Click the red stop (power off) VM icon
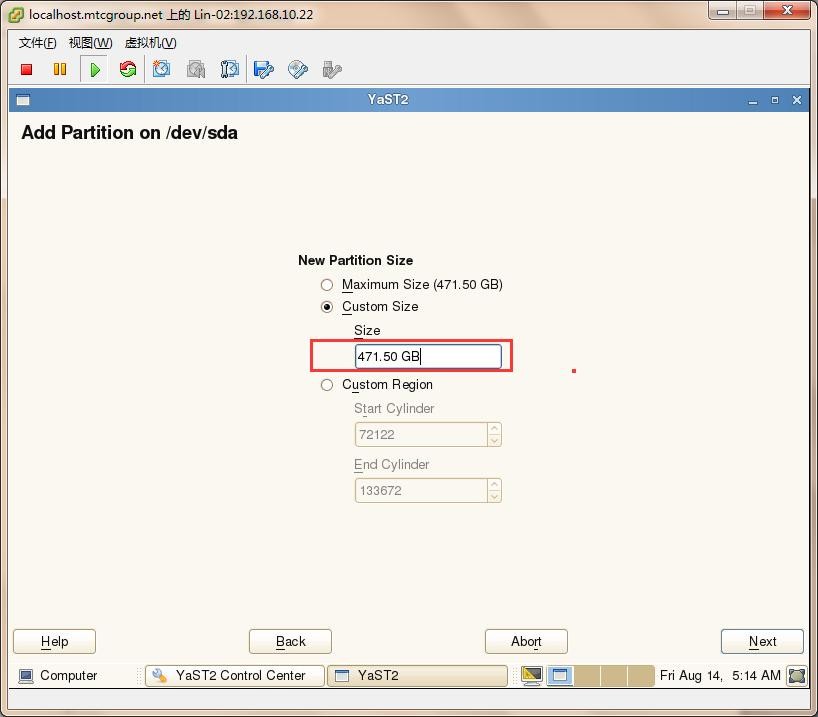Viewport: 818px width, 717px height. [27, 69]
